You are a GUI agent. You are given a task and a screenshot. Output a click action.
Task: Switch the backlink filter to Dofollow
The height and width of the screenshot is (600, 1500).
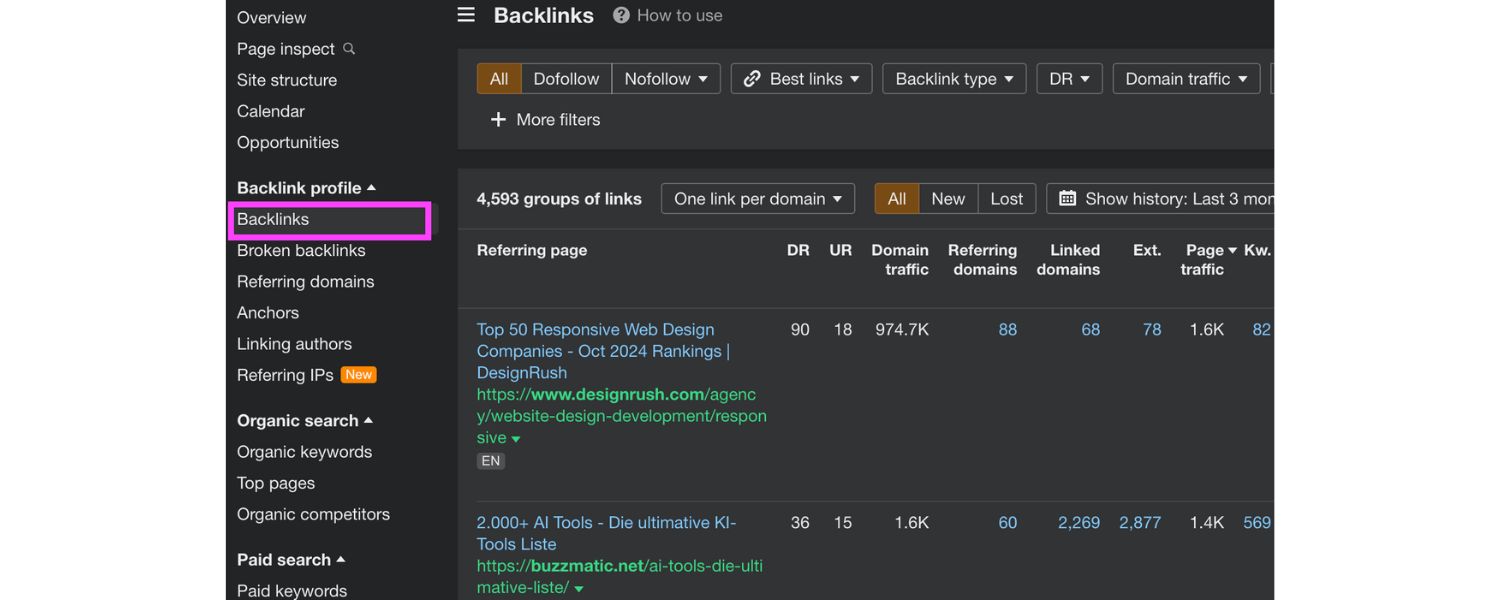click(566, 78)
